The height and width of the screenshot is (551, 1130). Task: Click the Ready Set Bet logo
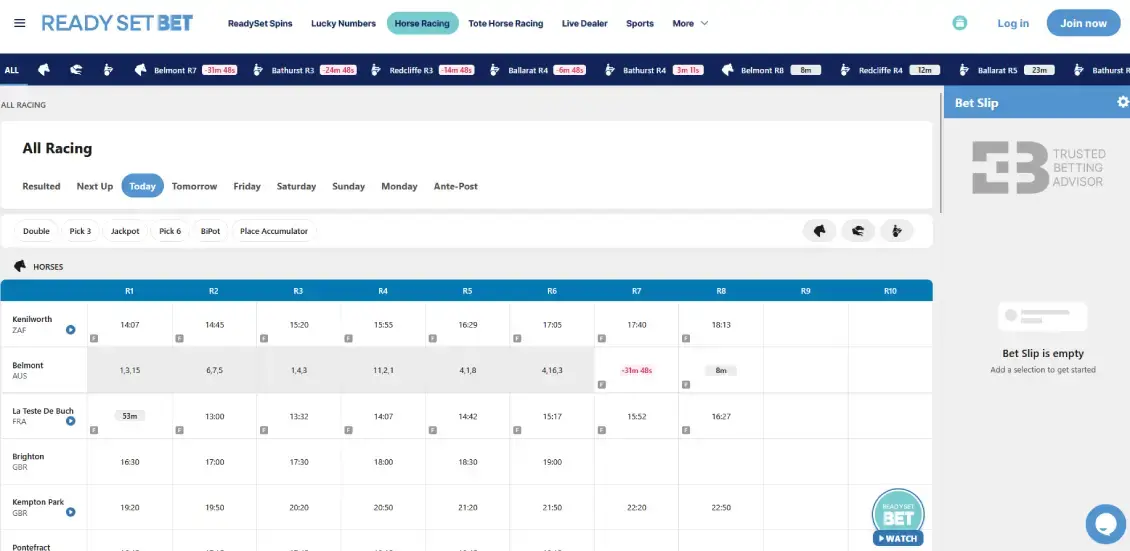117,23
